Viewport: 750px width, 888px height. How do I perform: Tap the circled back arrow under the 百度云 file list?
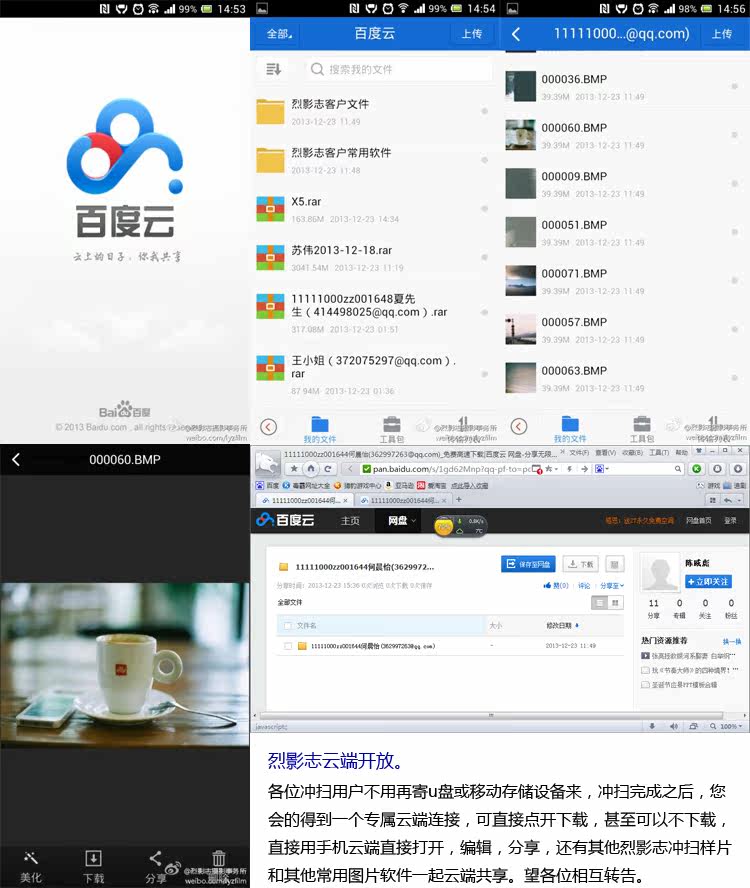269,426
